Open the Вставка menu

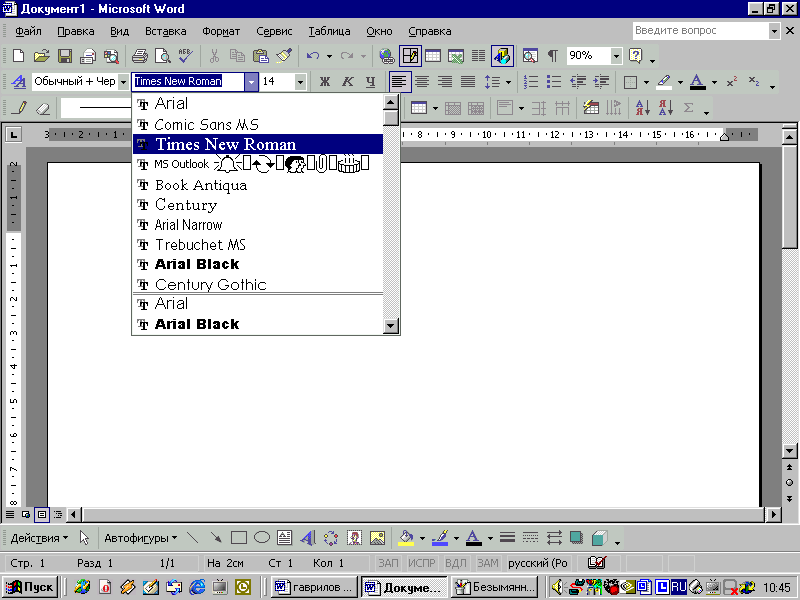[x=165, y=31]
